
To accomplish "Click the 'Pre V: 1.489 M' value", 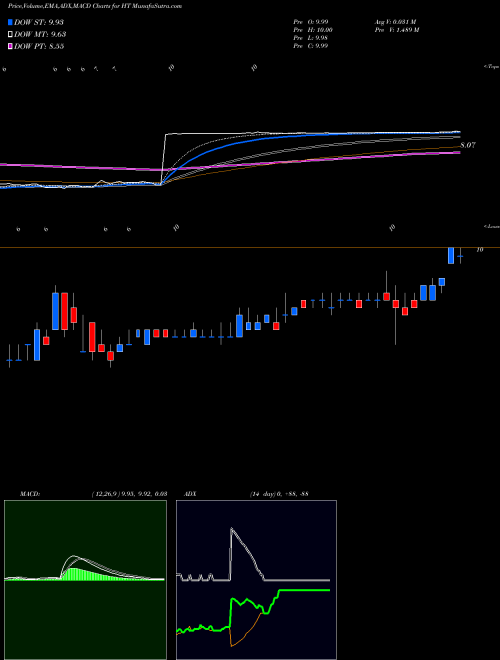I will tap(396, 30).
